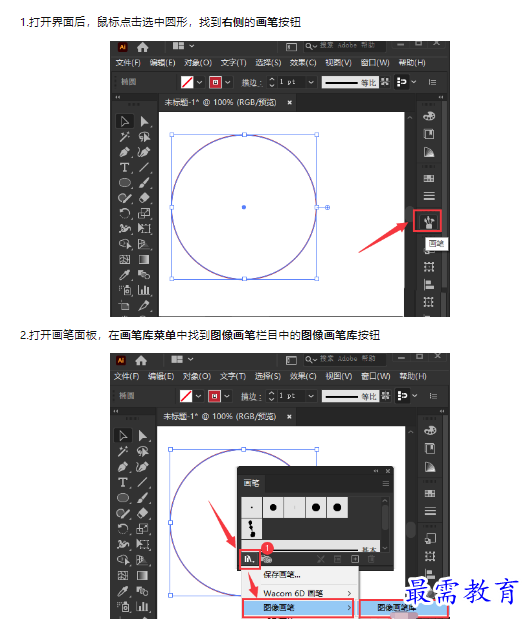Expand stroke weight dropdown in second Illustrator screenshot
Viewport: 527px width, 623px height.
(311, 396)
